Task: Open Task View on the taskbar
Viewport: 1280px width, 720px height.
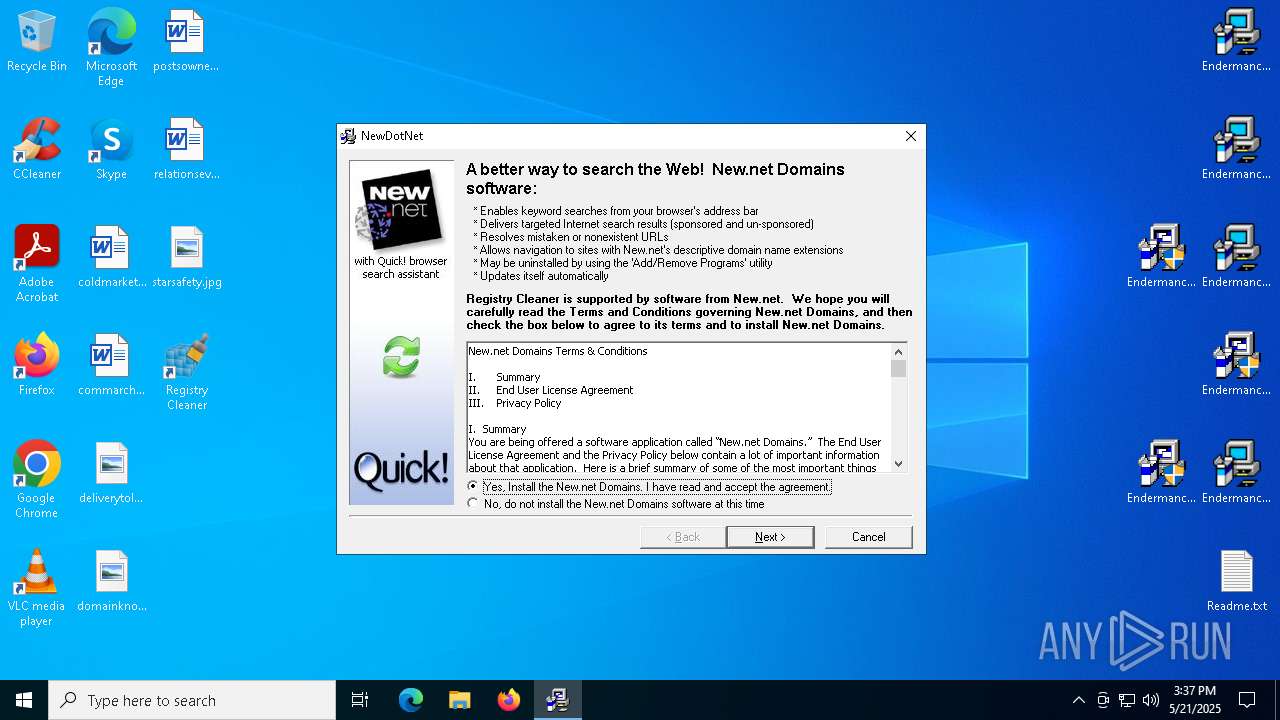Action: [x=360, y=700]
